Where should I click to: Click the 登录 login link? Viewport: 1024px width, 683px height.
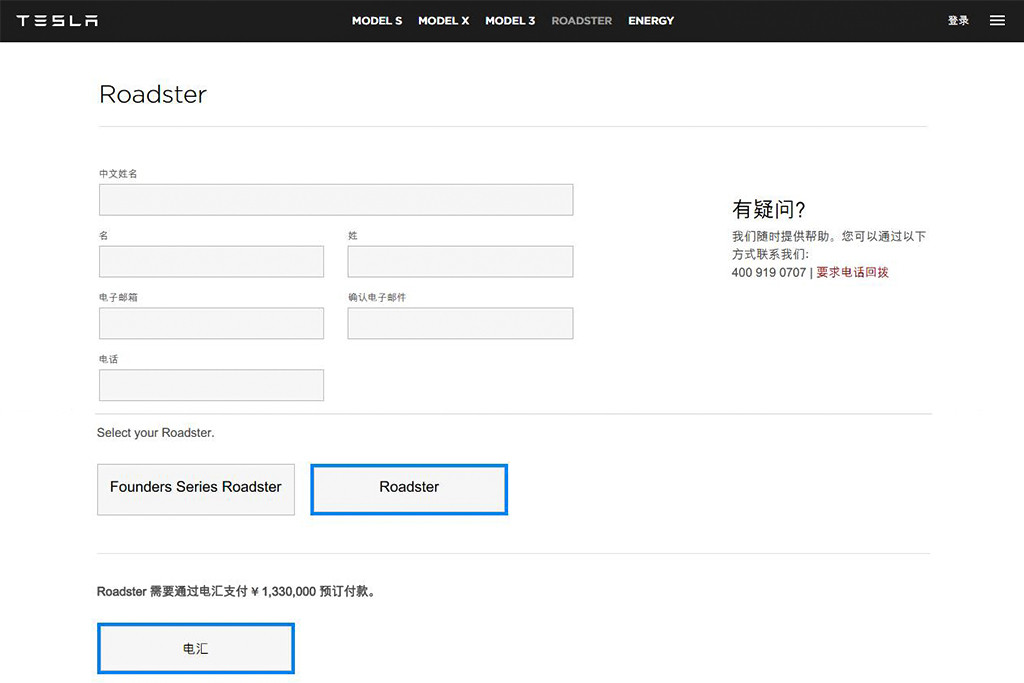tap(958, 21)
